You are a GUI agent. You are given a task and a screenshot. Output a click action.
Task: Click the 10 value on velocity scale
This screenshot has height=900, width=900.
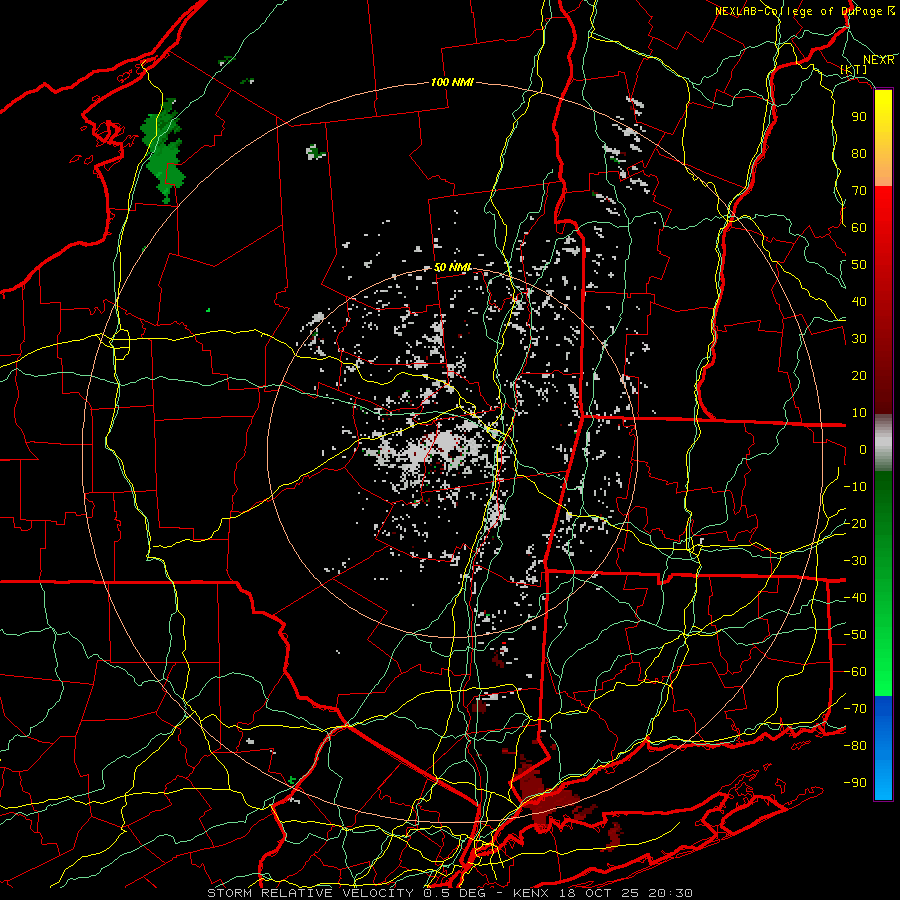point(859,413)
